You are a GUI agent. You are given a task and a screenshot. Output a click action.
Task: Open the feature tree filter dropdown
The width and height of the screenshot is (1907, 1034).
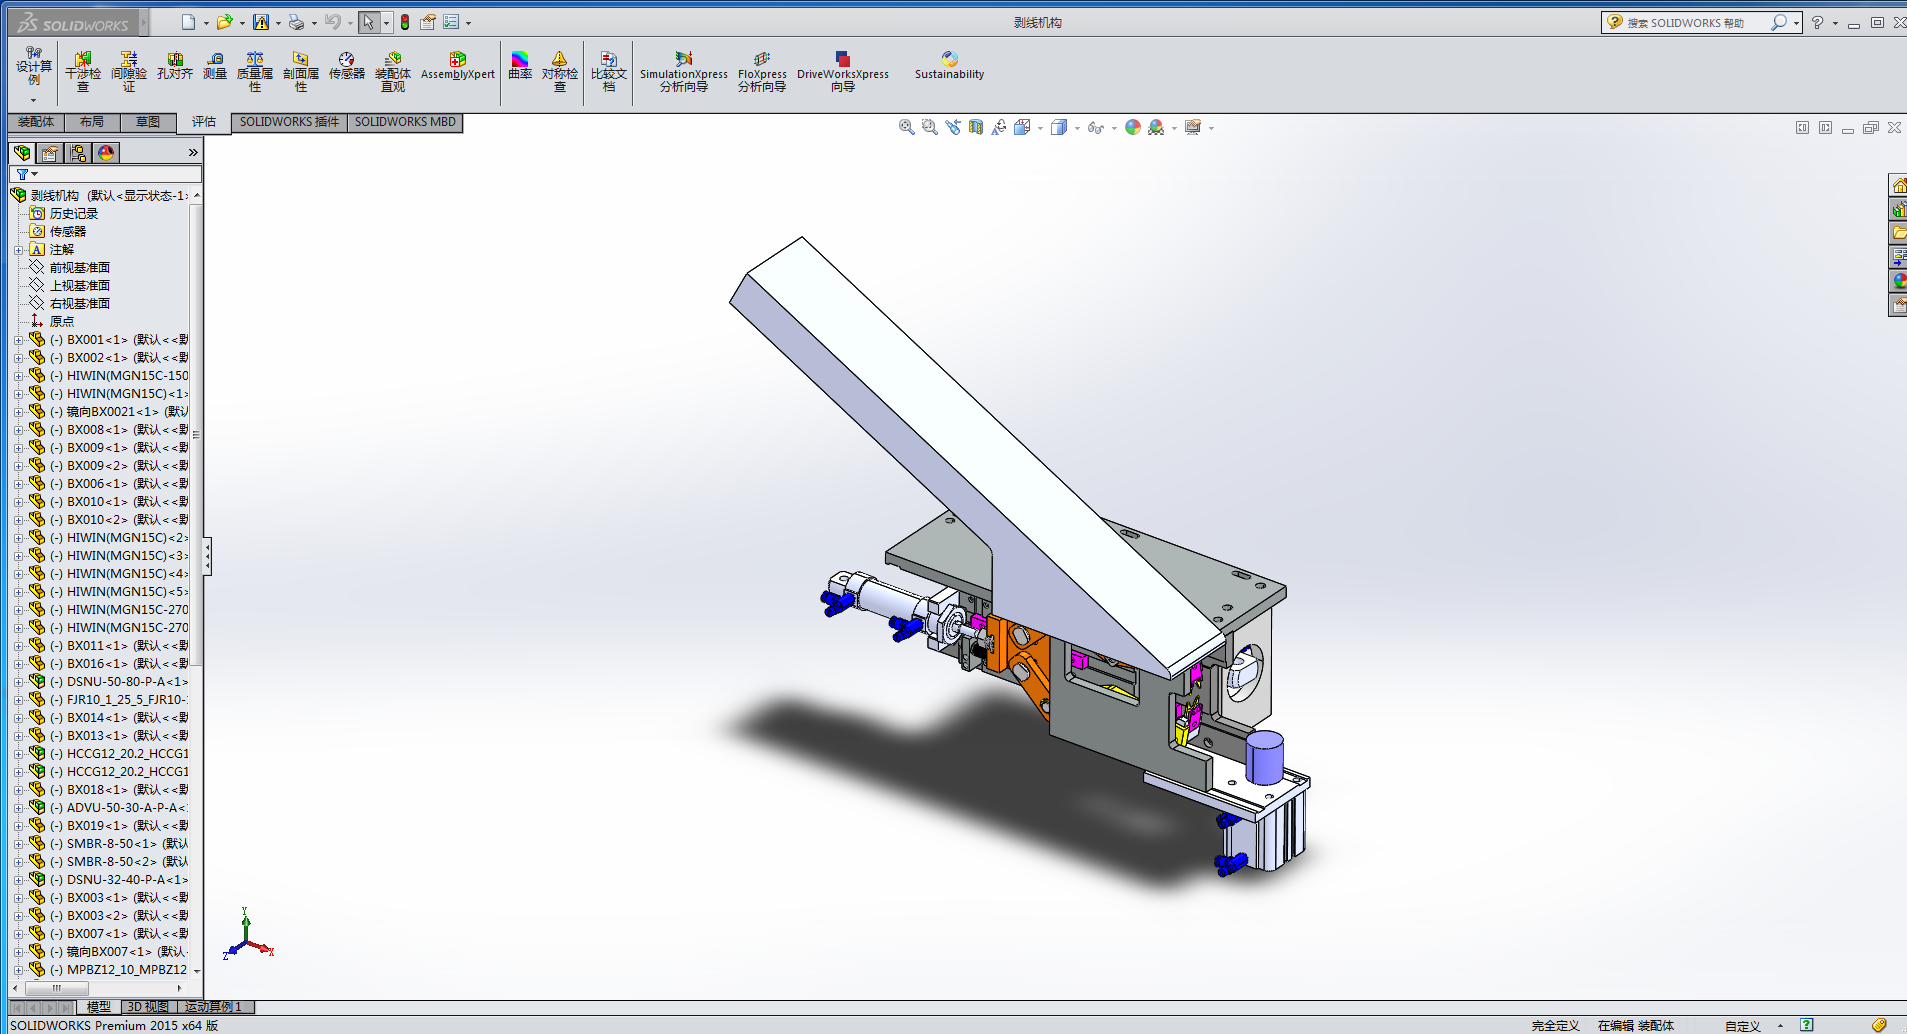tap(27, 174)
